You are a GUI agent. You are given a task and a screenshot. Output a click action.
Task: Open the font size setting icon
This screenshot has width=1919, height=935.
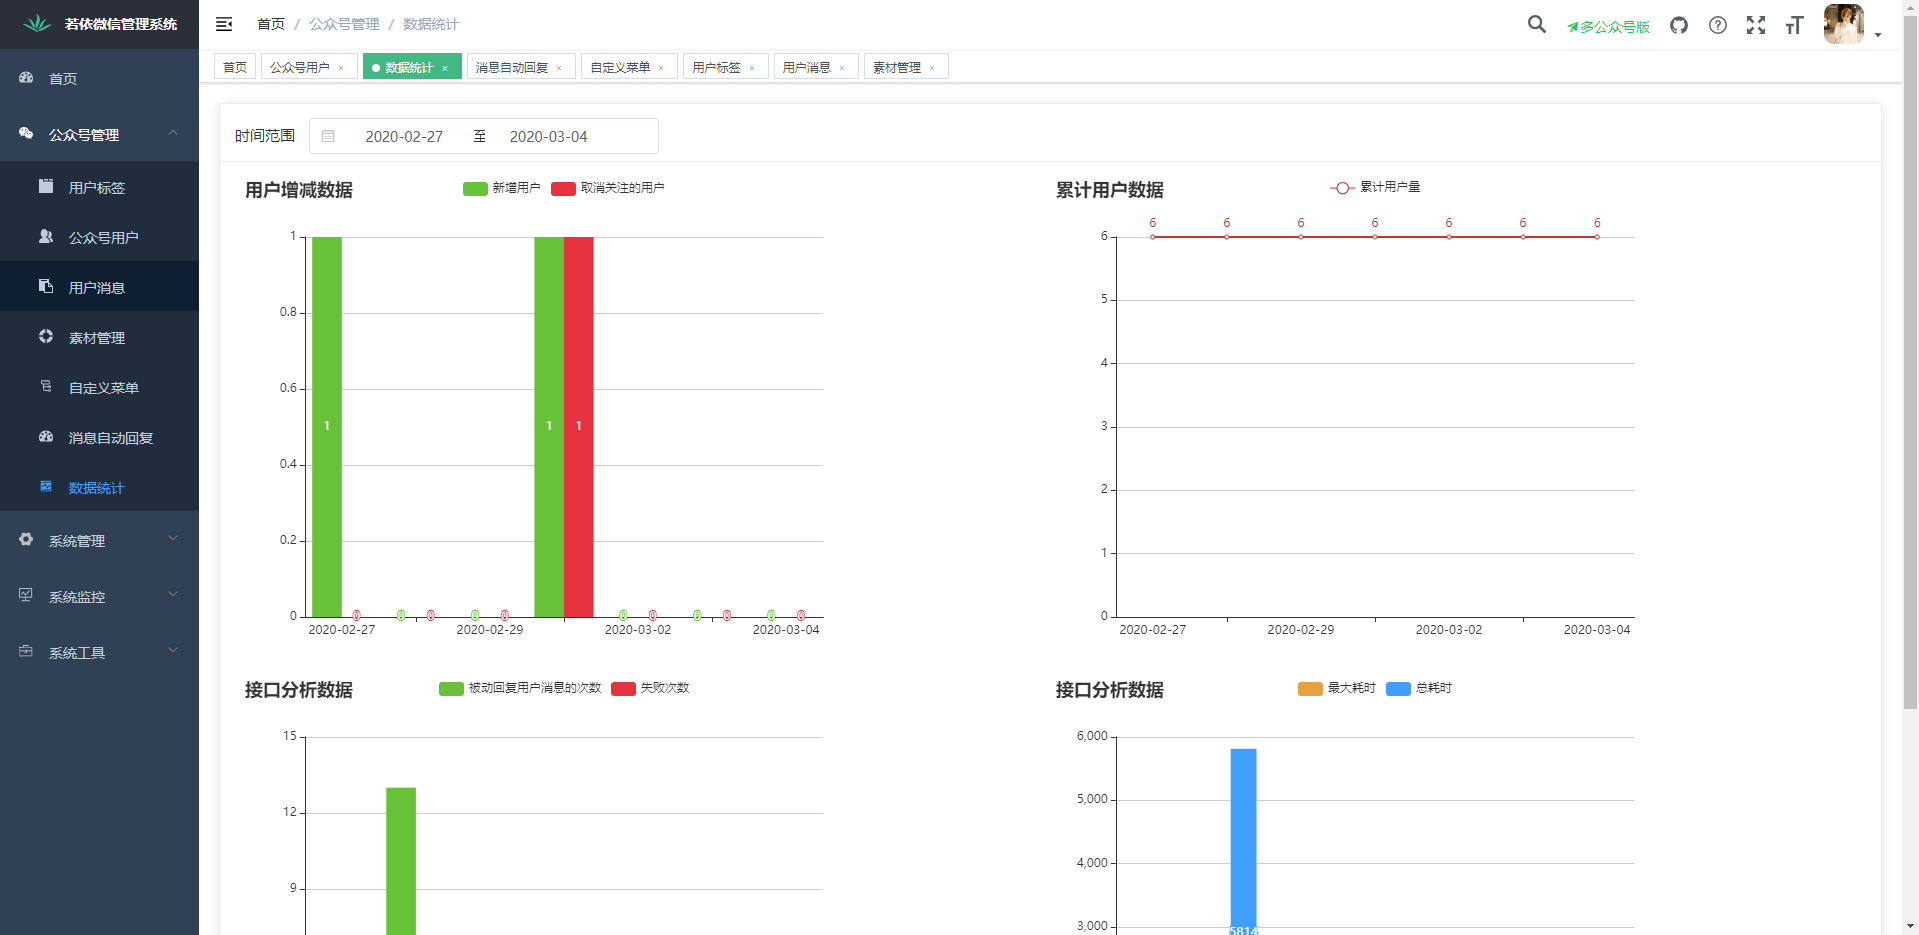[x=1794, y=25]
